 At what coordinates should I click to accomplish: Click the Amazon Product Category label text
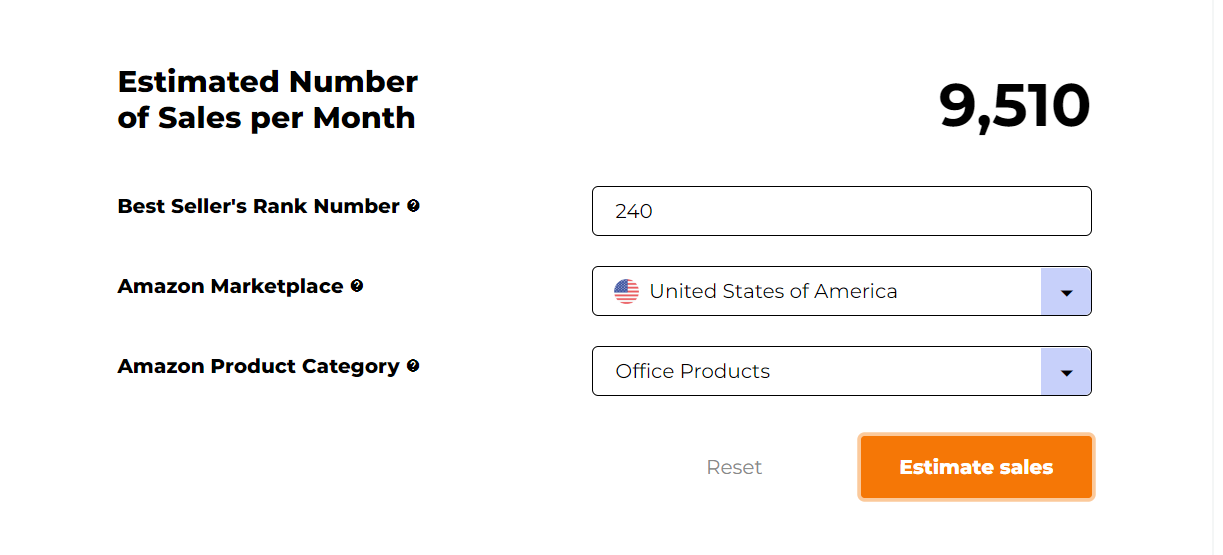pos(259,366)
